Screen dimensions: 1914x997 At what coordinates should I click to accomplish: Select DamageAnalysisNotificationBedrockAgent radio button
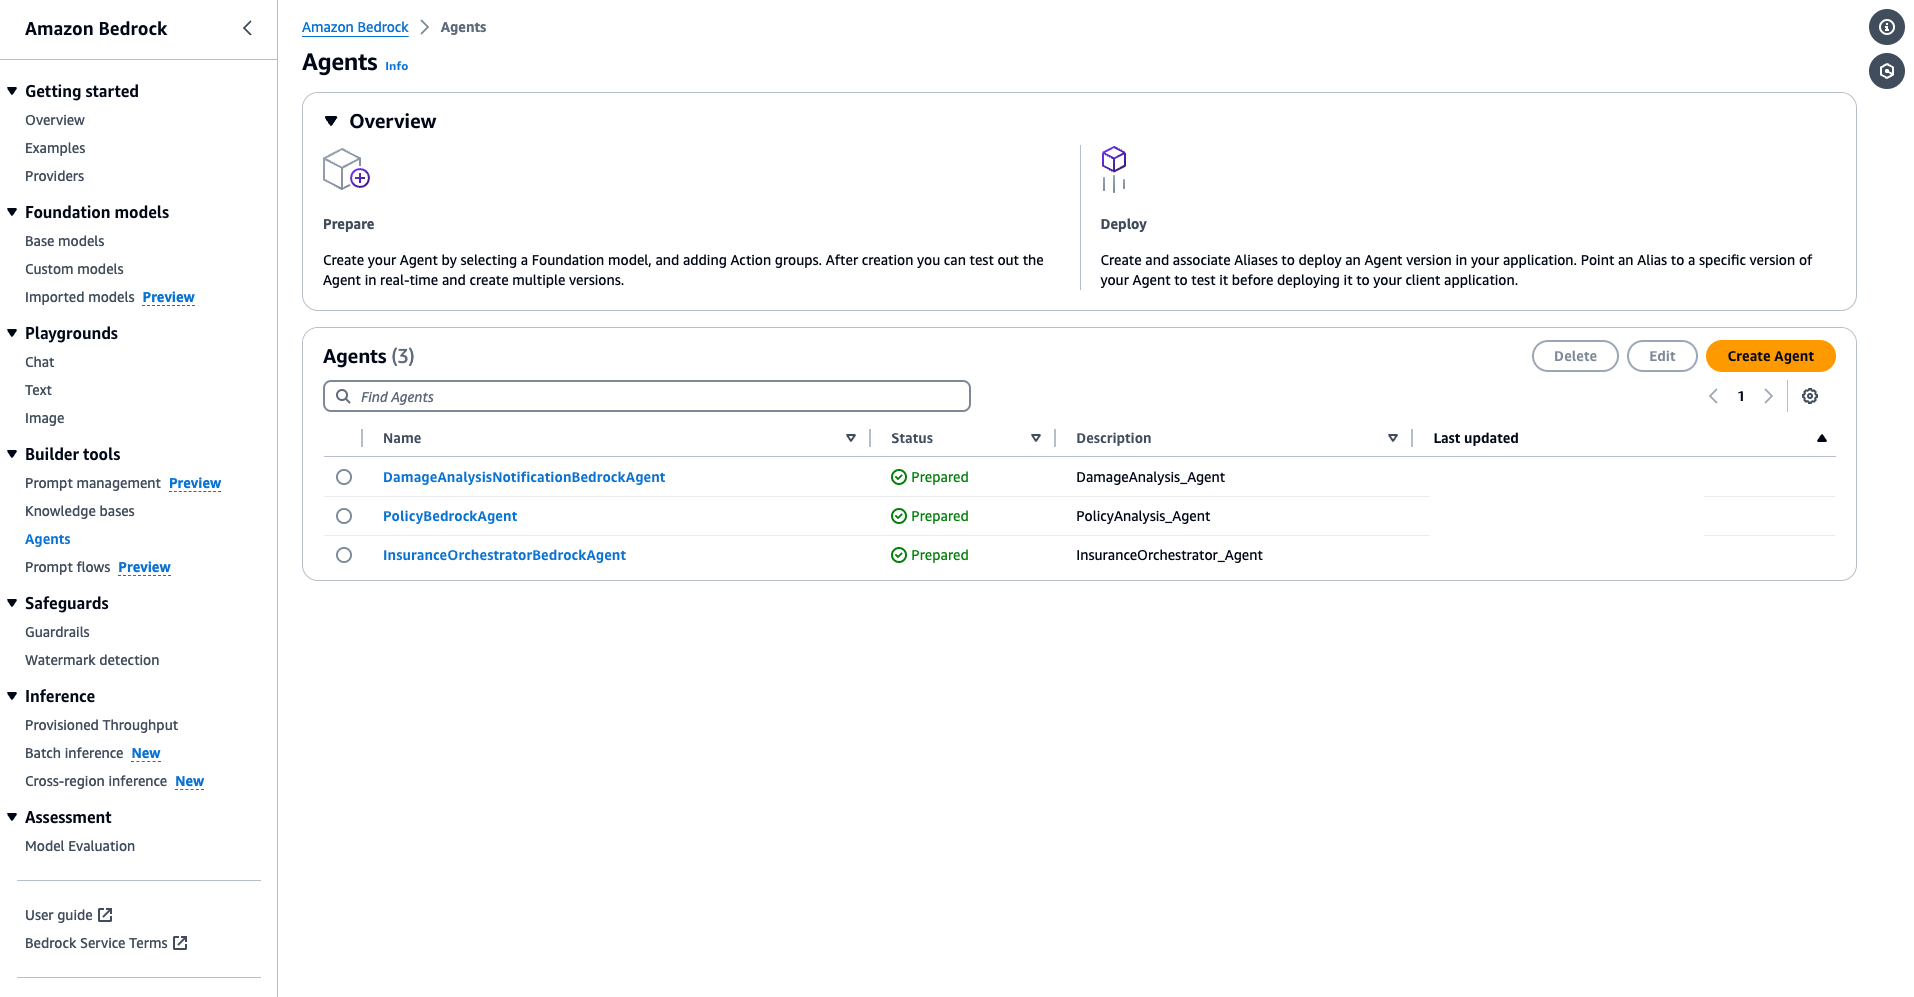click(x=344, y=477)
